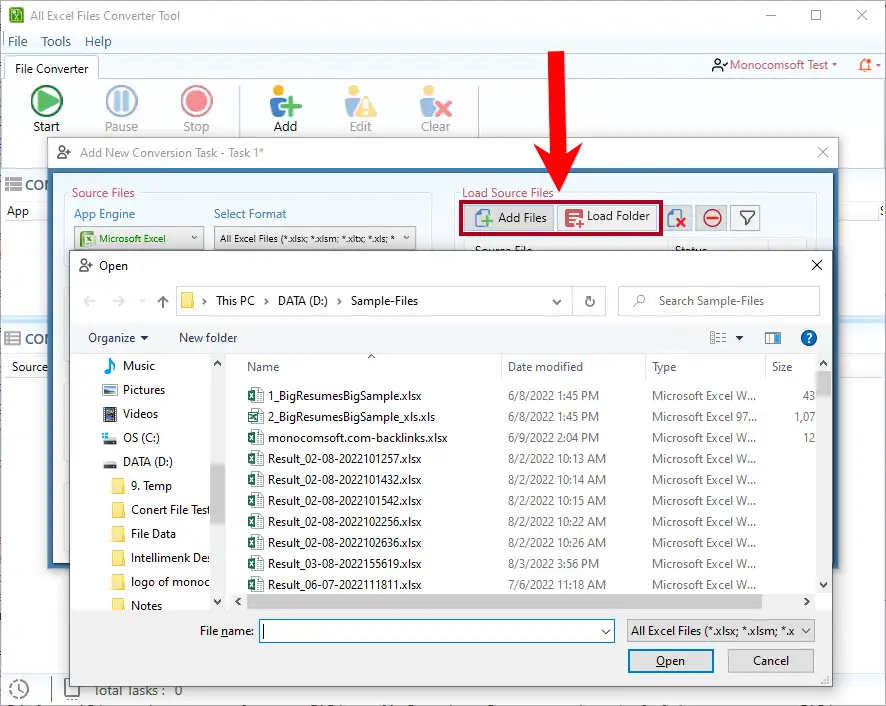
Task: Click the change view icon
Action: tap(718, 338)
